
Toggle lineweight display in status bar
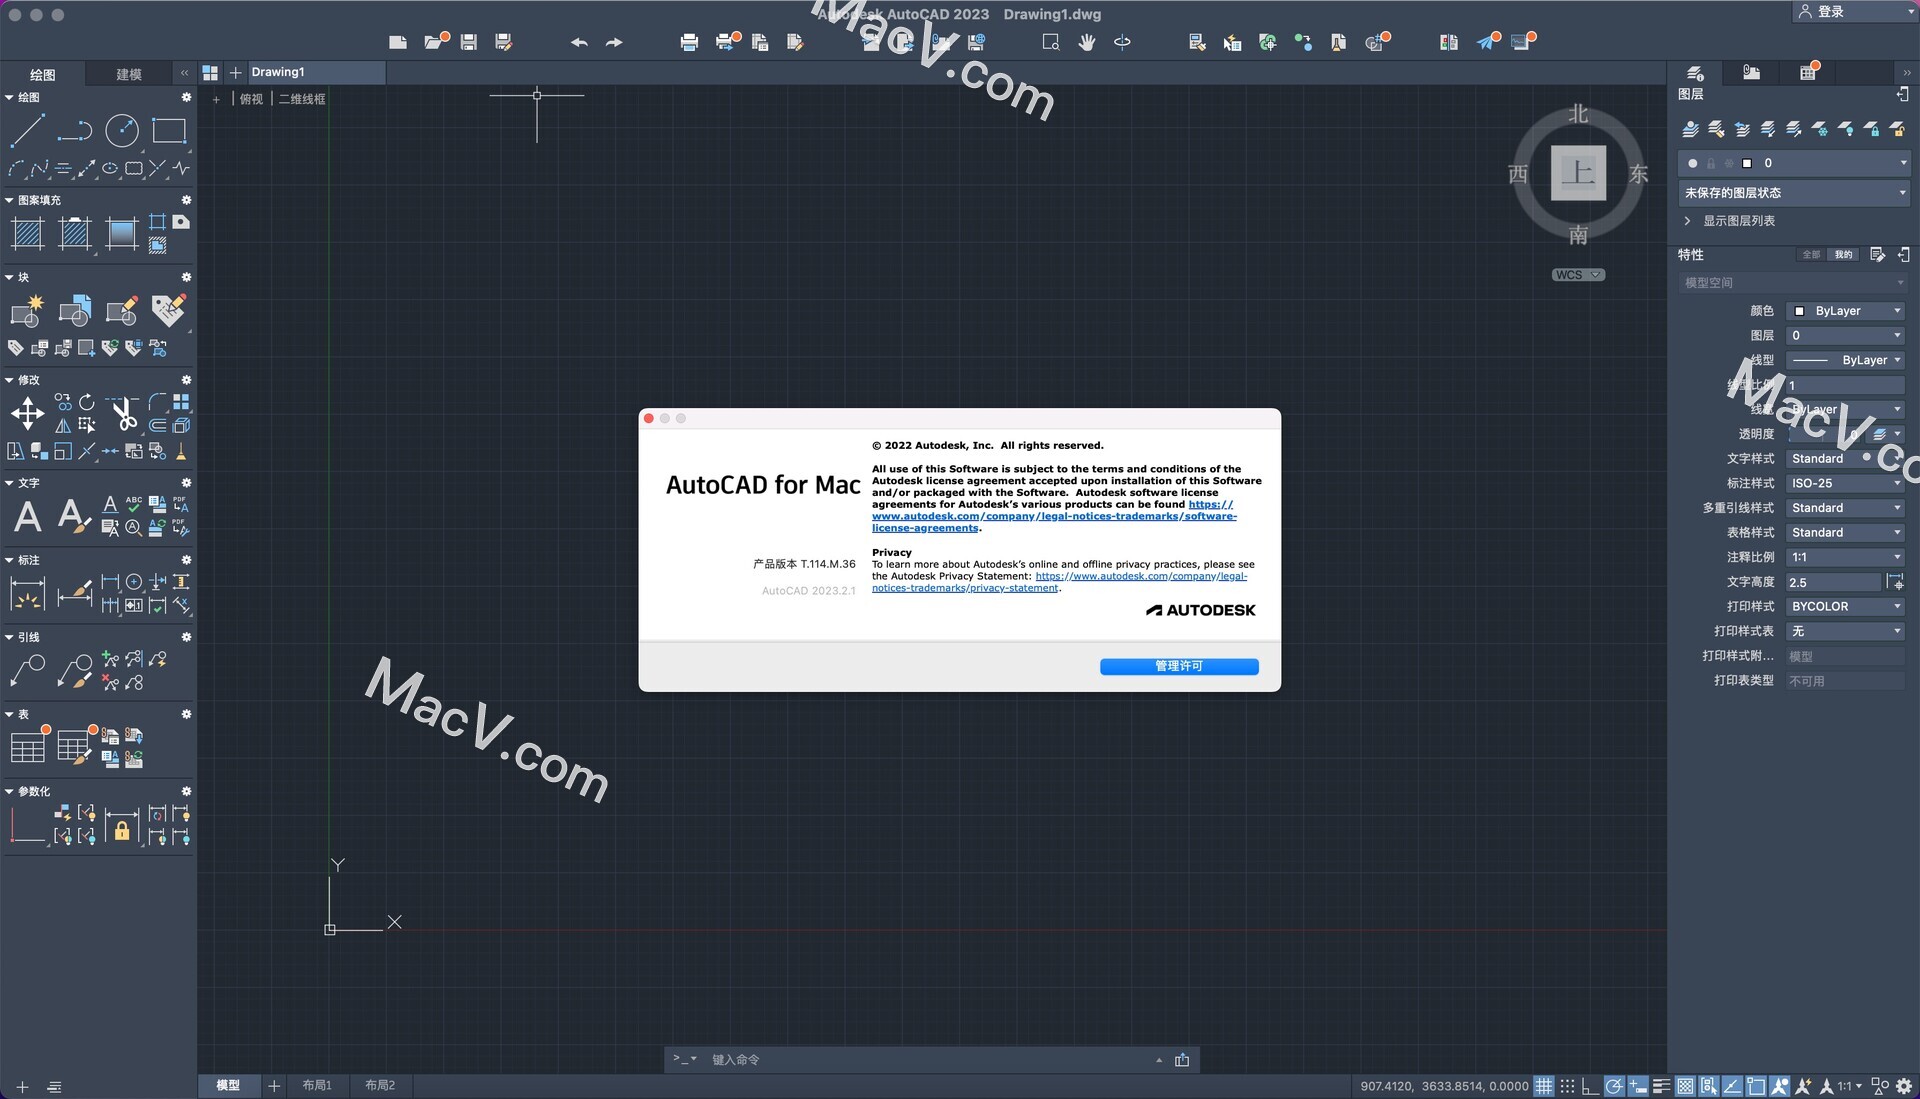[x=1662, y=1086]
